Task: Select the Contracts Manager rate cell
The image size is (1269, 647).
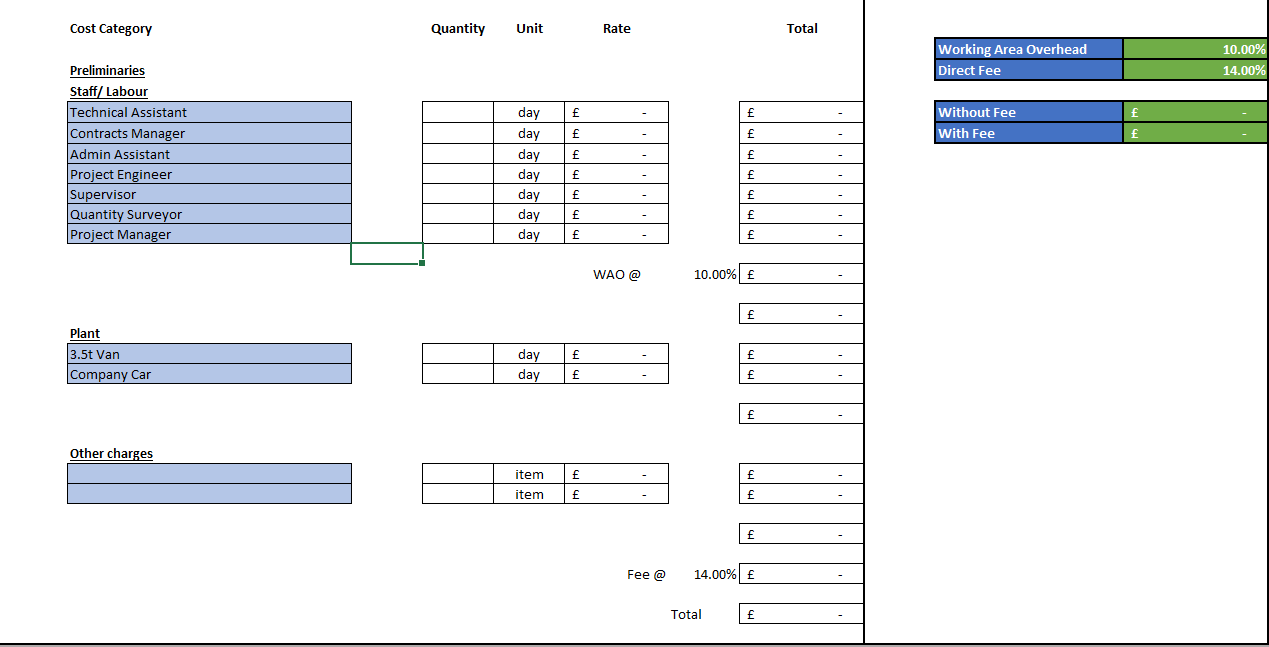Action: tap(616, 133)
